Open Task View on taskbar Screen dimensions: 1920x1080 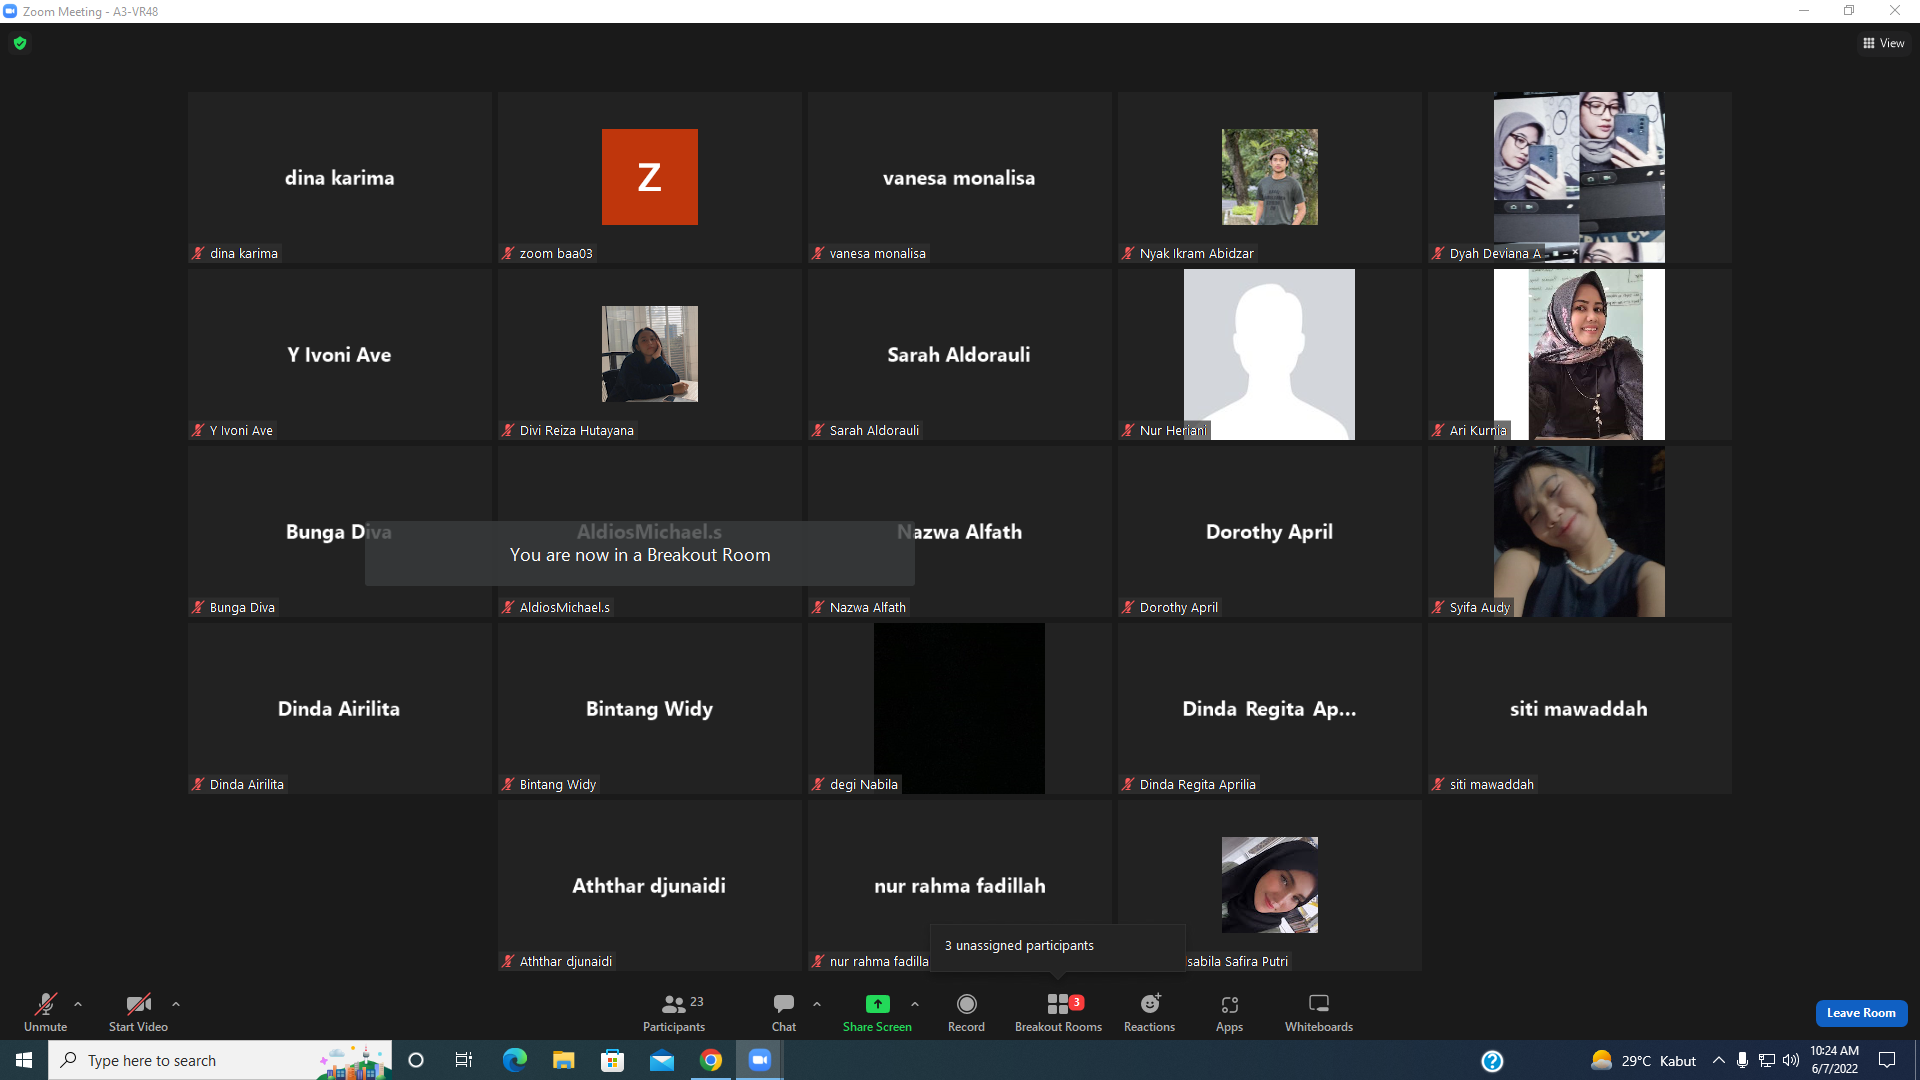point(464,1060)
